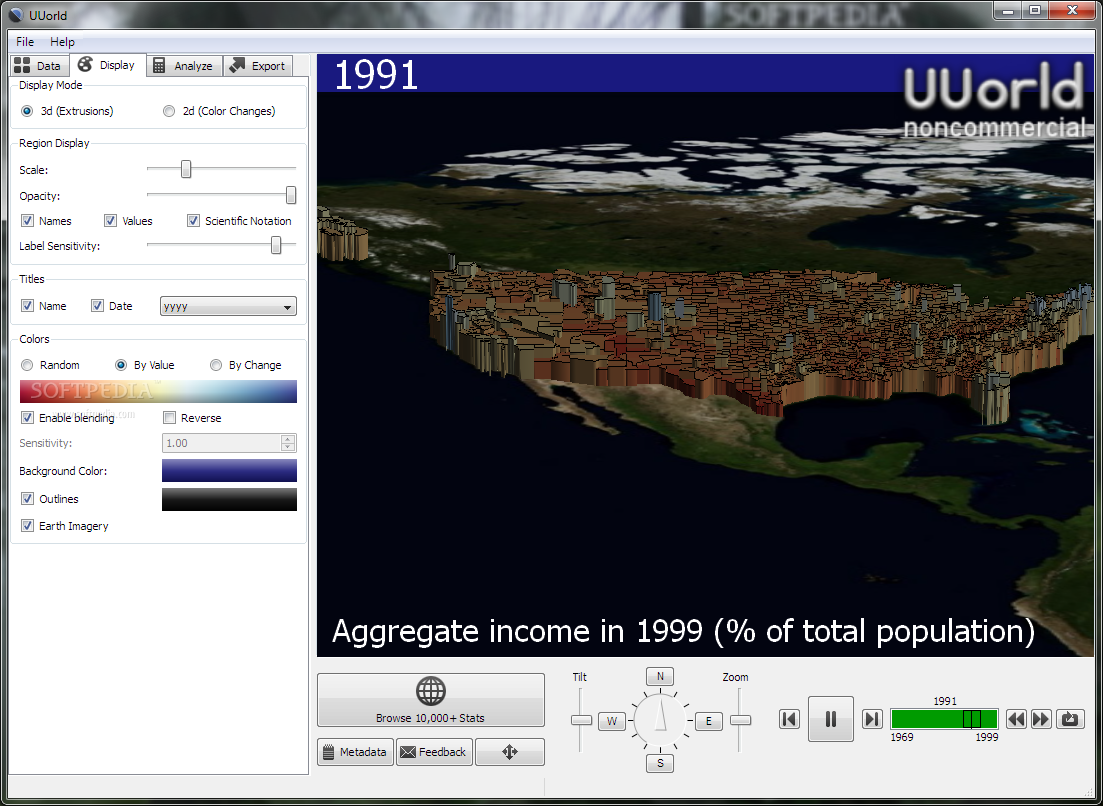Adjust the Label Sensitivity slider handle
Screen dimensions: 1103x806
tap(276, 245)
